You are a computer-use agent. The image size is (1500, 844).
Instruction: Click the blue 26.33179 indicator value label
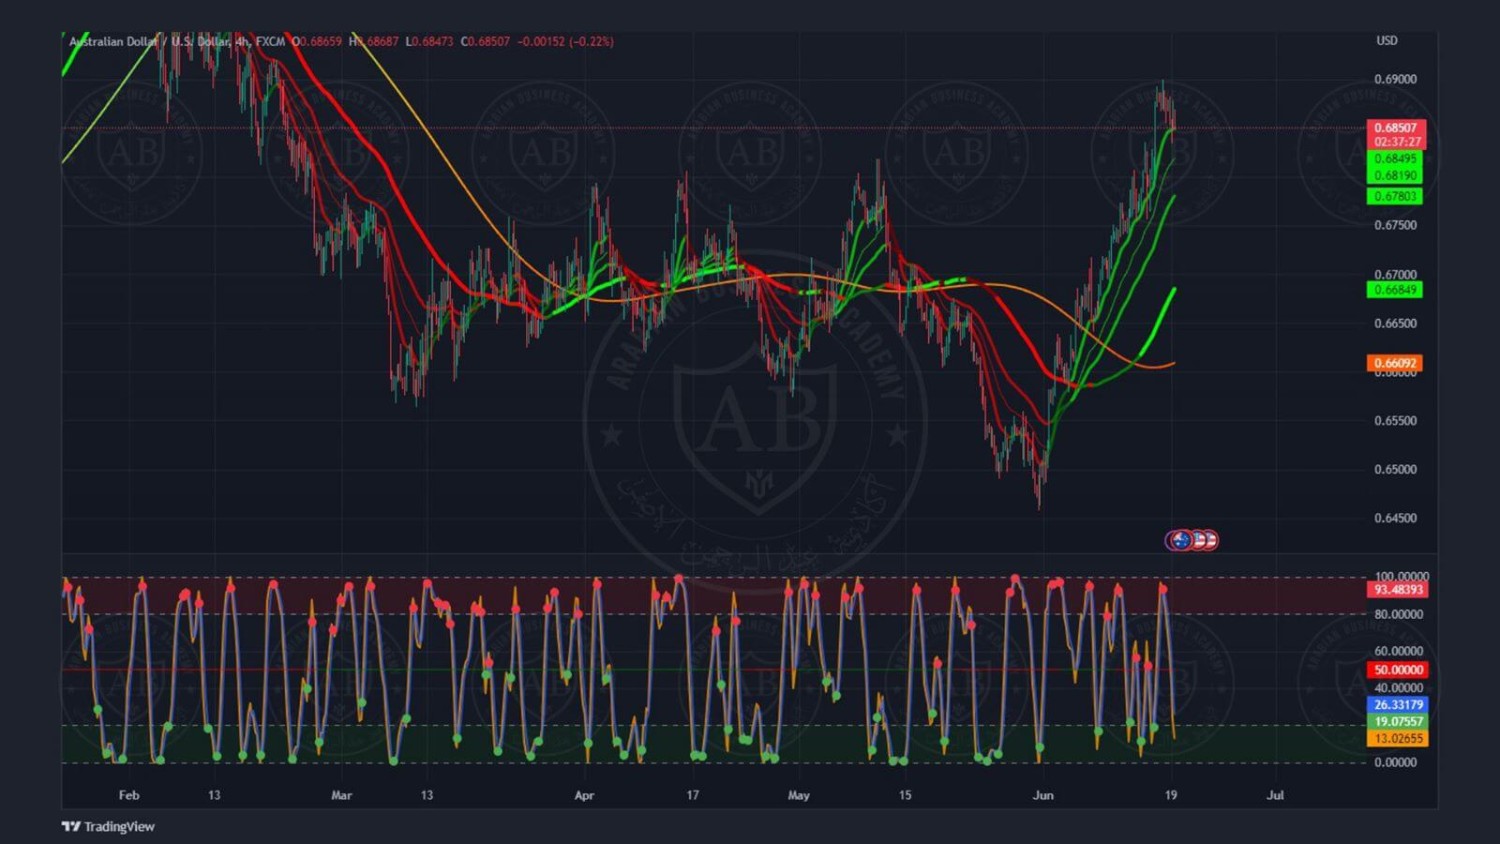1397,705
